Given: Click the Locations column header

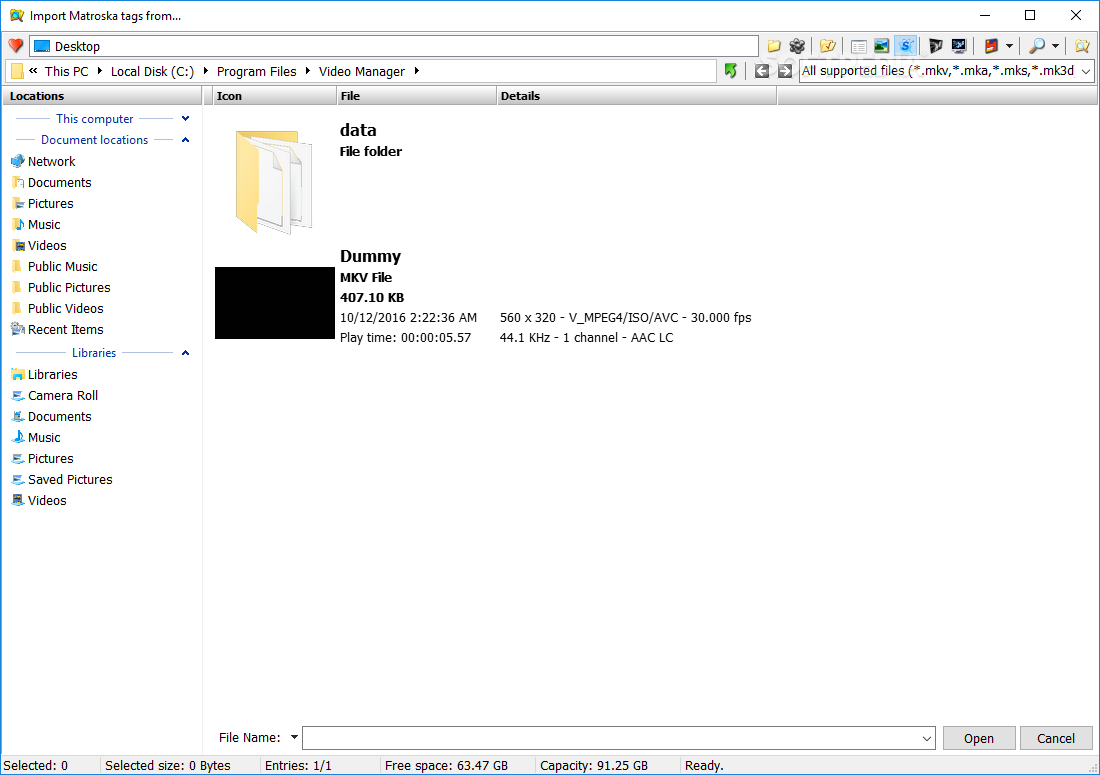Looking at the screenshot, I should pyautogui.click(x=102, y=96).
